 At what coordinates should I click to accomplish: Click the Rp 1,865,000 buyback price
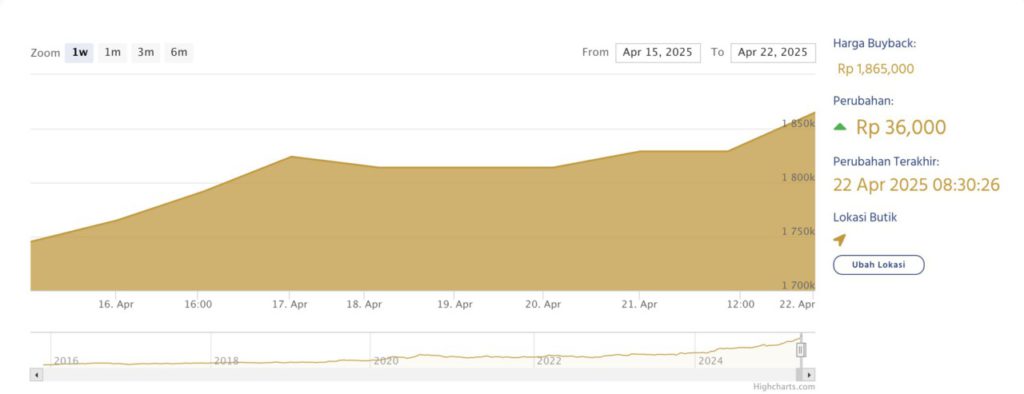tap(876, 69)
